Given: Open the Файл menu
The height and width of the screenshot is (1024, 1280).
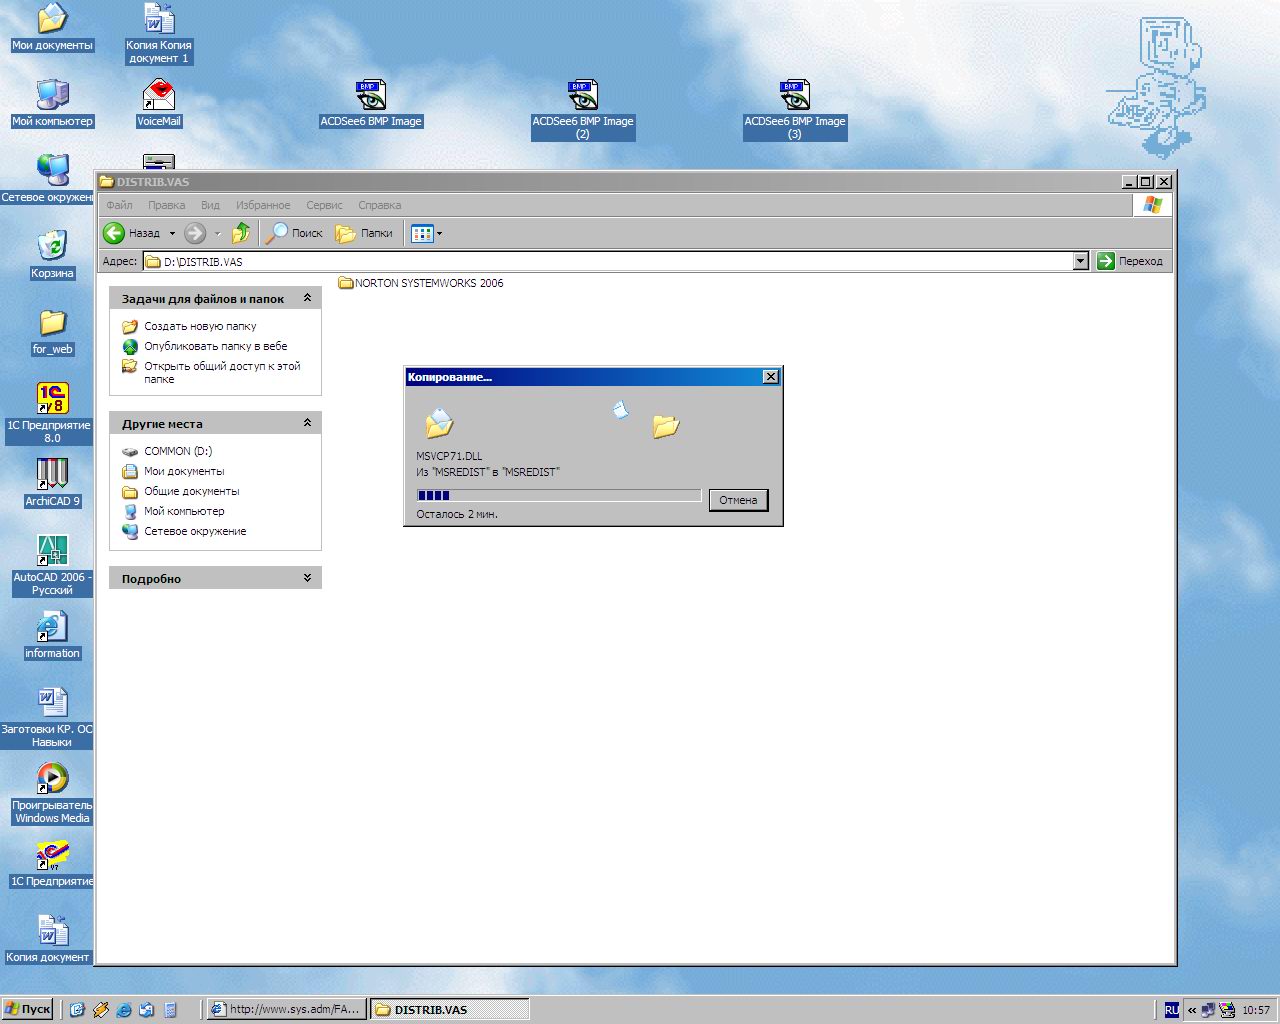Looking at the screenshot, I should pyautogui.click(x=119, y=205).
